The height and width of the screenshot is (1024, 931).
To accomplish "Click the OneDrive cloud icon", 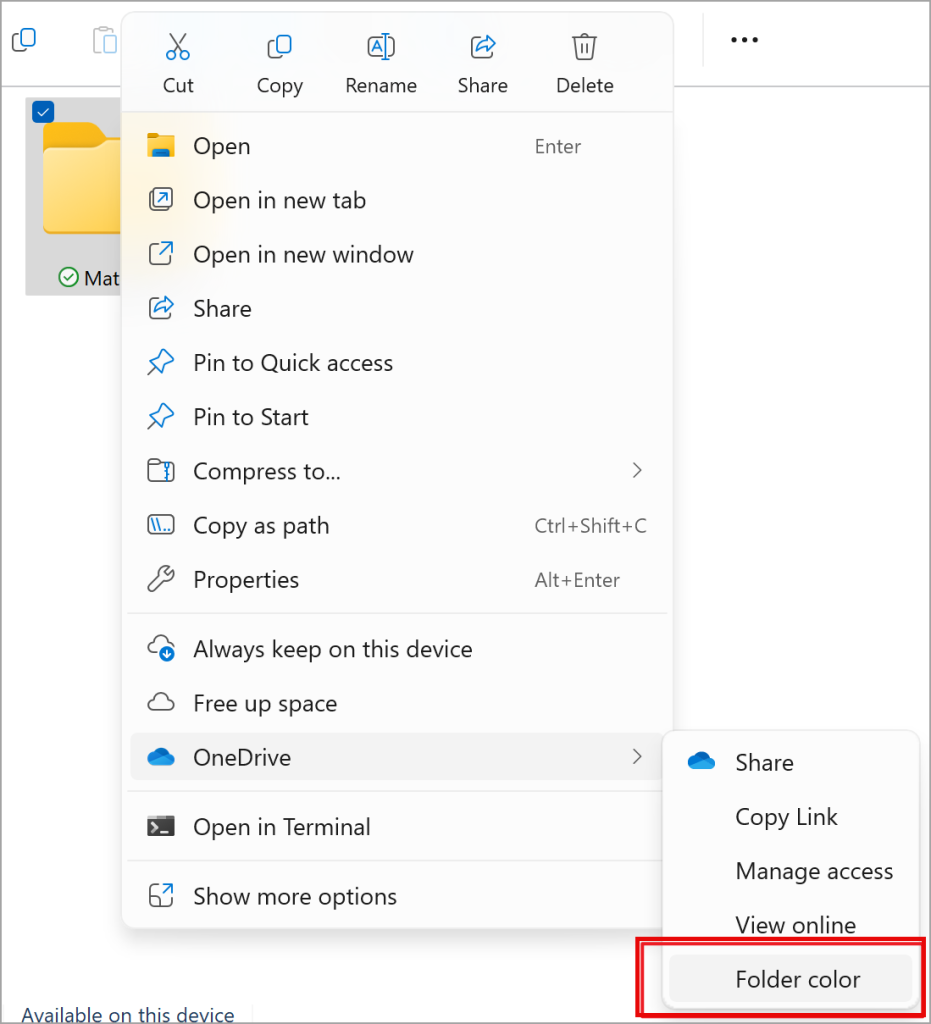I will coord(161,757).
